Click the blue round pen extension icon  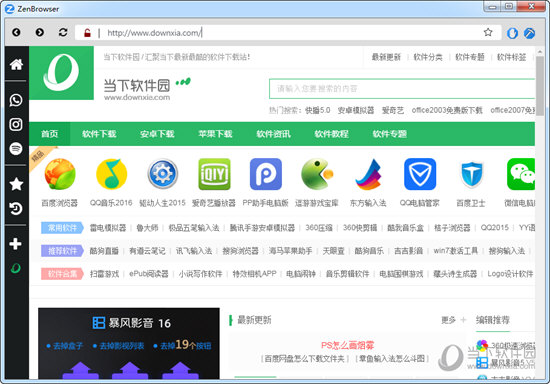pos(529,33)
